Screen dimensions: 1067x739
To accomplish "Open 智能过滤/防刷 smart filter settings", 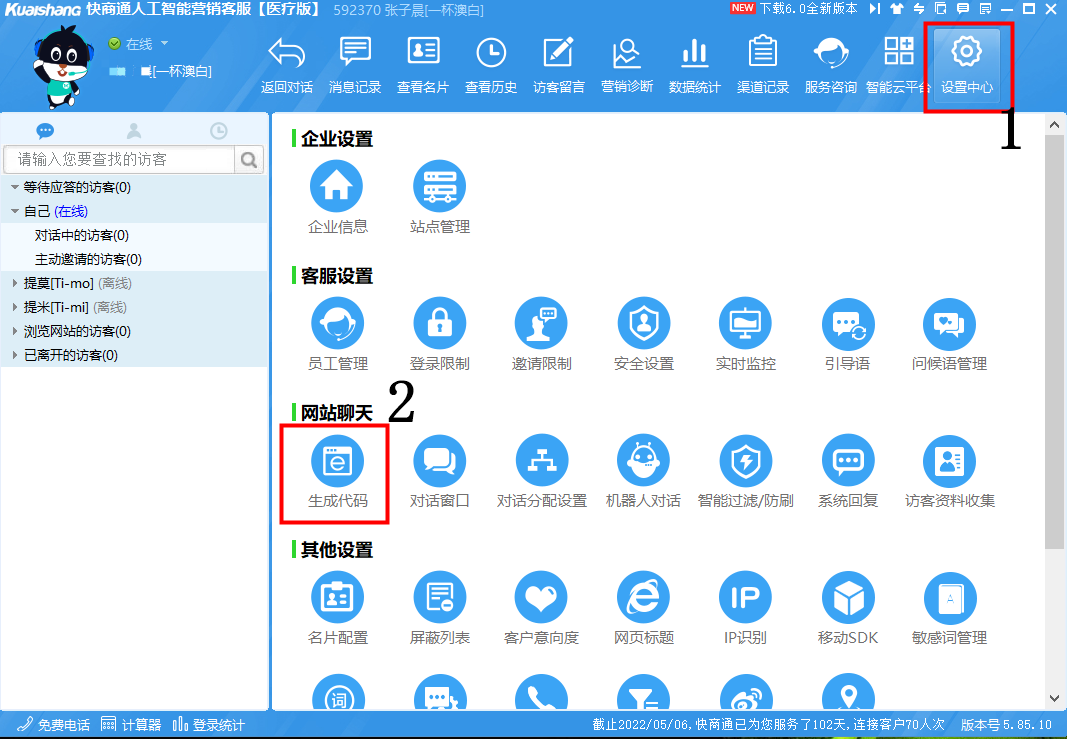I will click(x=745, y=461).
